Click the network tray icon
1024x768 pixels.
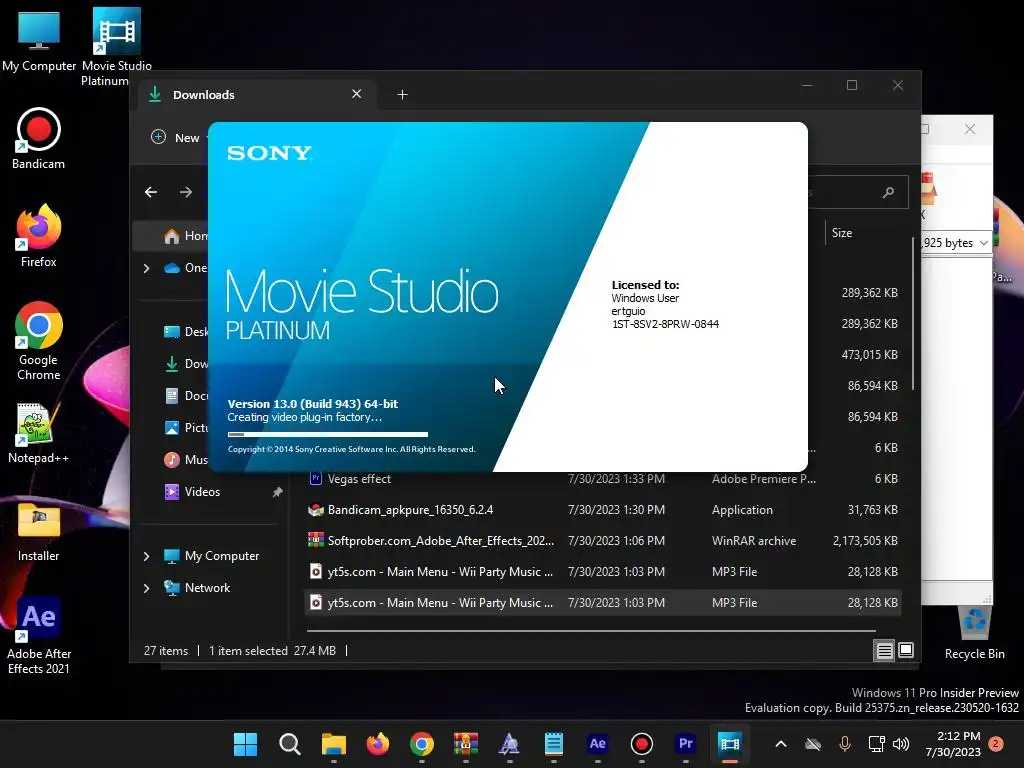click(x=876, y=744)
